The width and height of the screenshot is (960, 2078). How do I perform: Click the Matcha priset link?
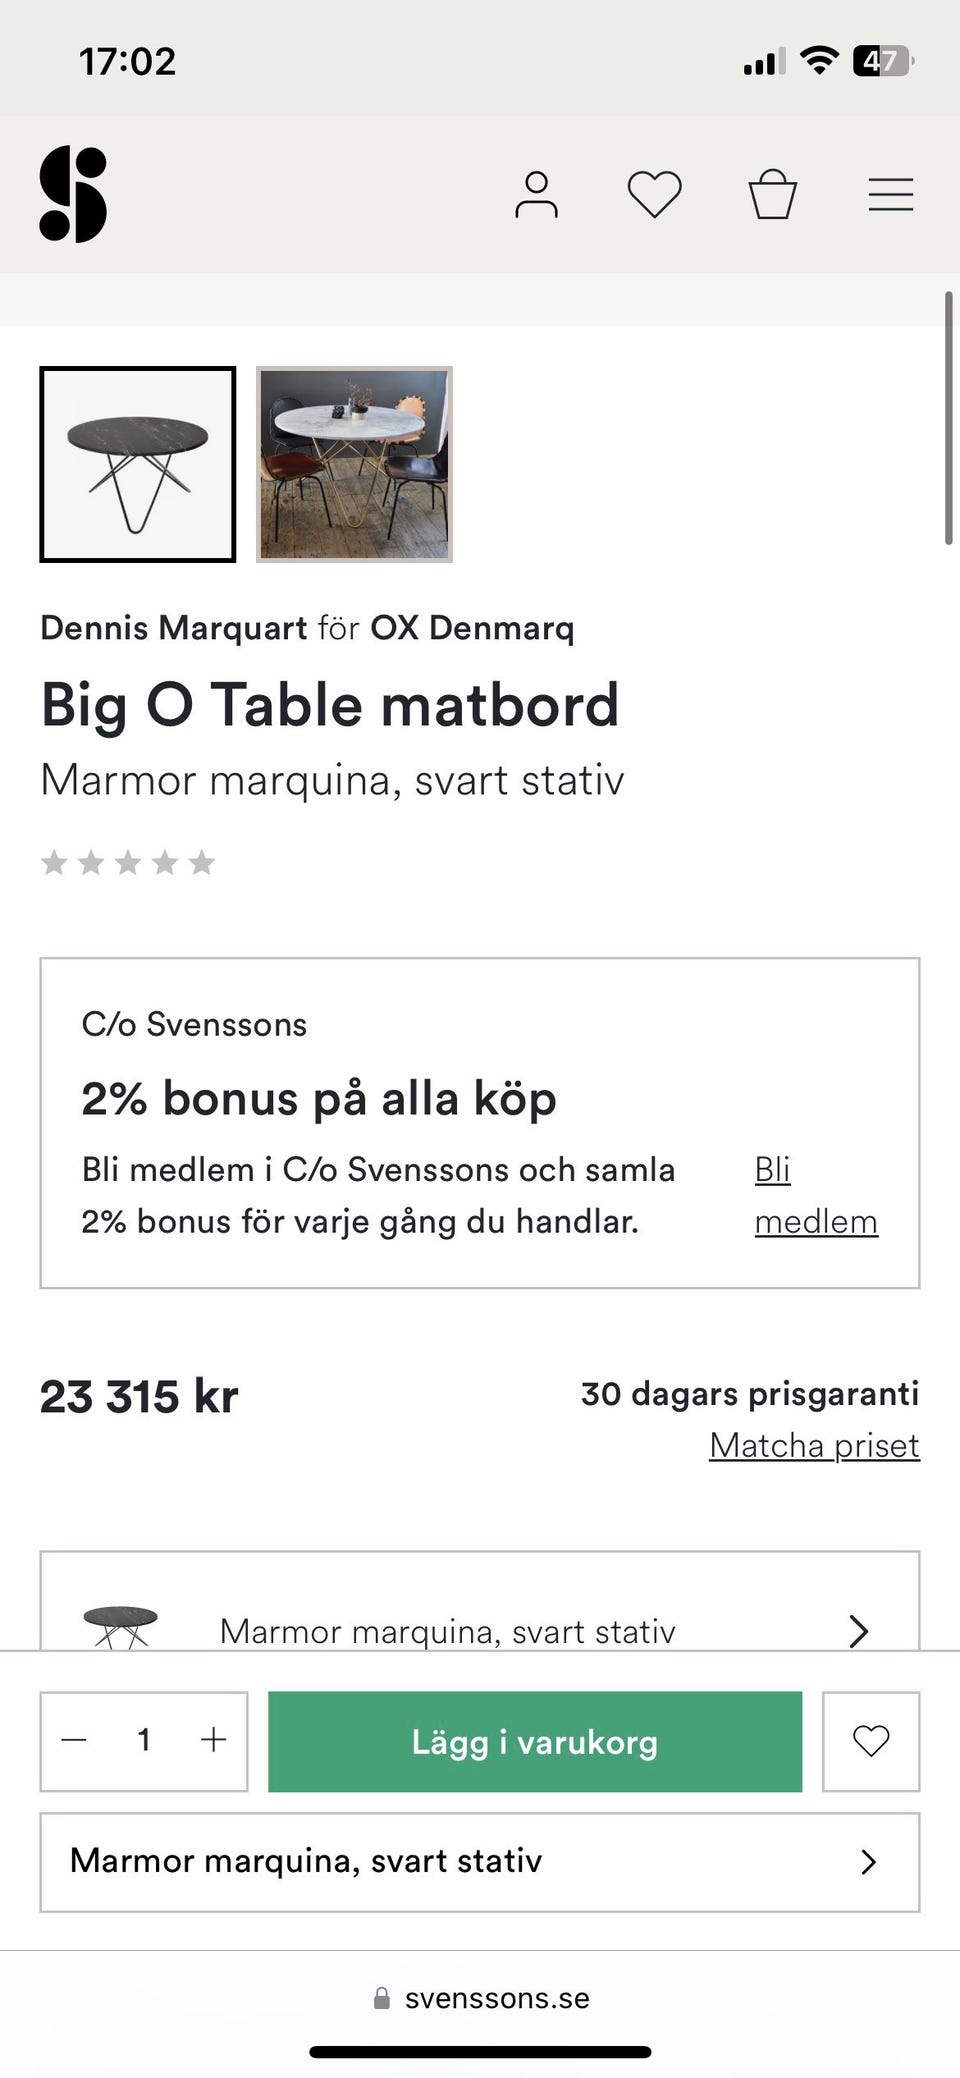(x=814, y=1445)
